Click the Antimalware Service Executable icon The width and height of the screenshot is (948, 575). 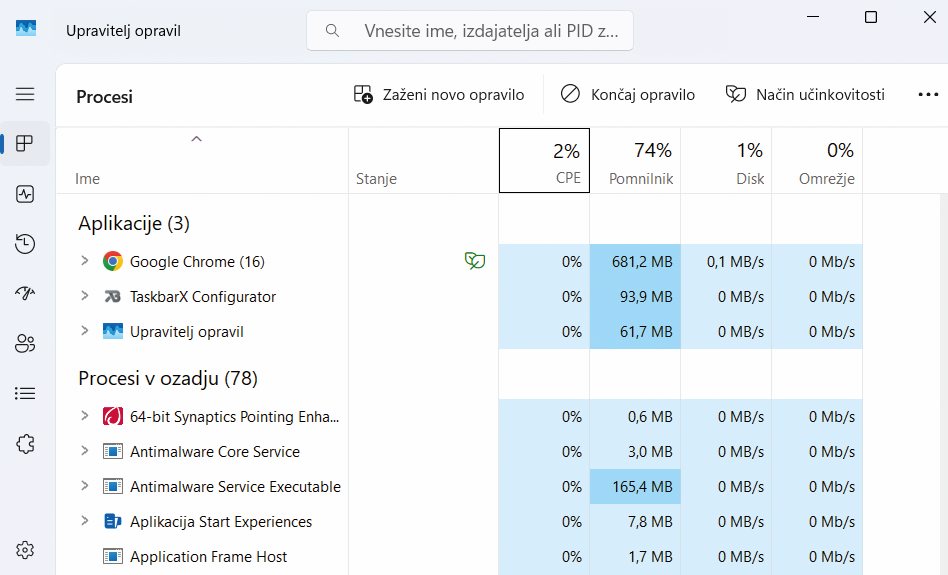tap(112, 486)
